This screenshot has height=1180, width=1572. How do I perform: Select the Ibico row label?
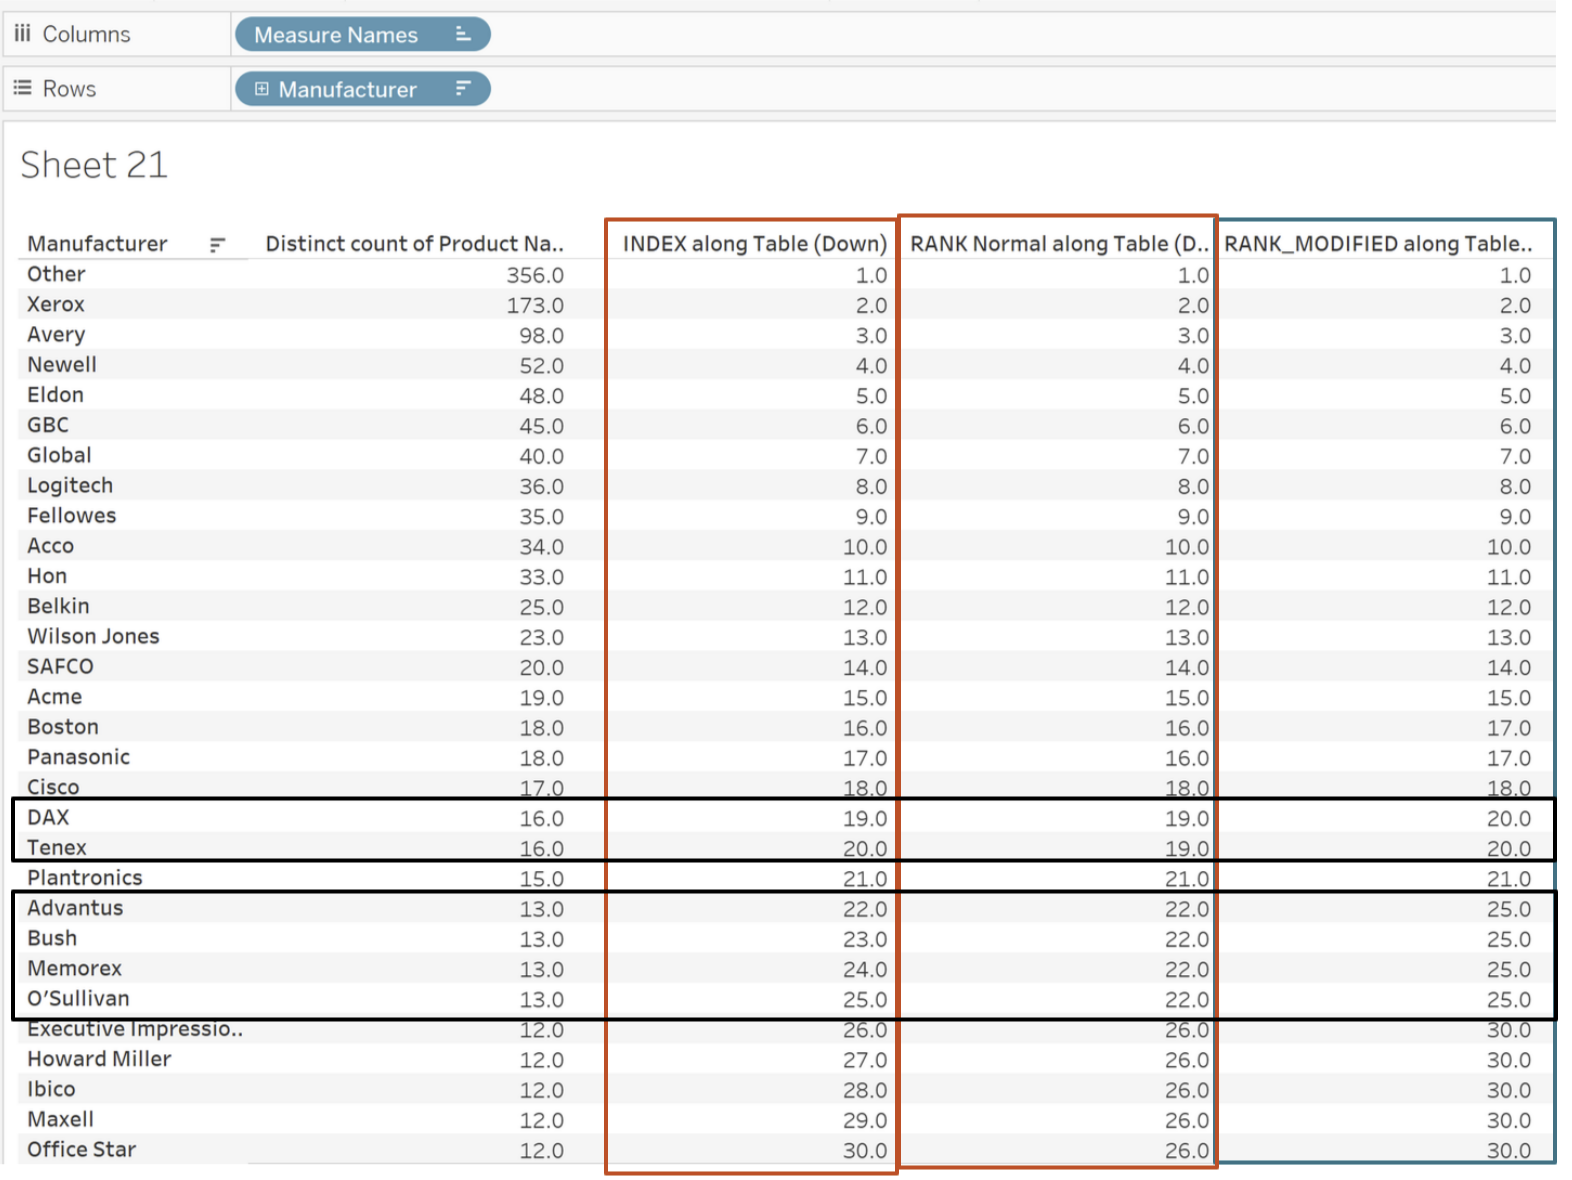point(51,1089)
